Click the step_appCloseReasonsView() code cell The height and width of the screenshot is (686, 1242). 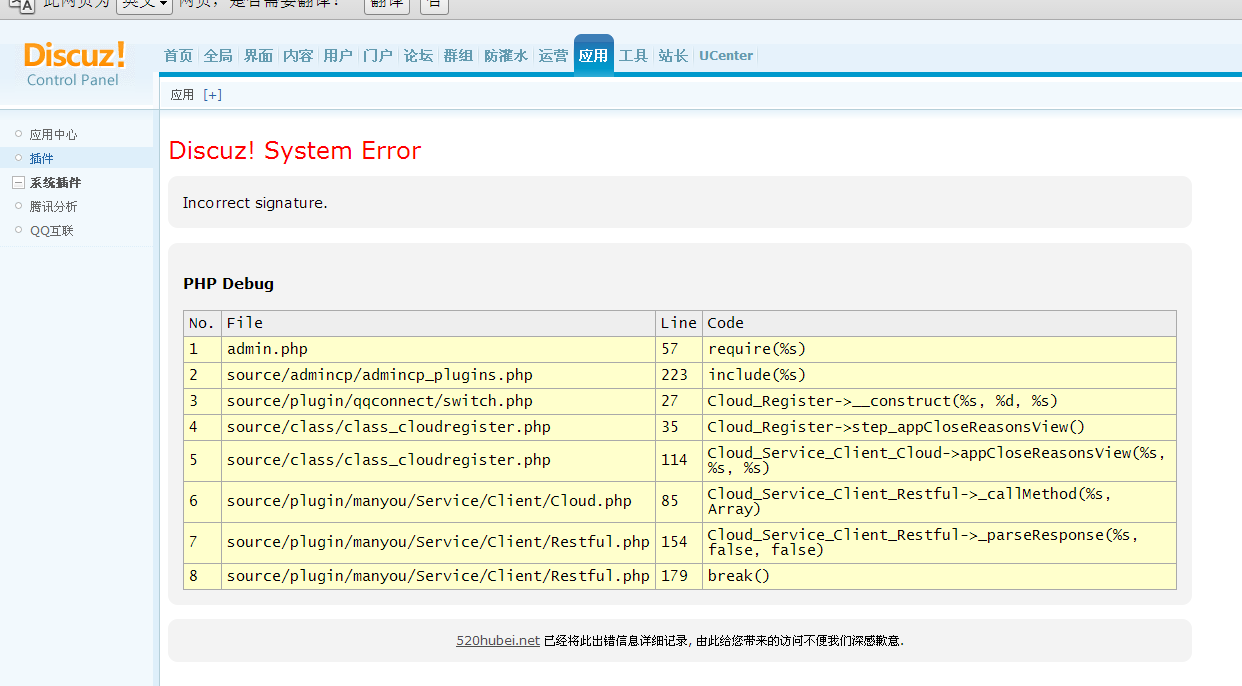pos(939,427)
